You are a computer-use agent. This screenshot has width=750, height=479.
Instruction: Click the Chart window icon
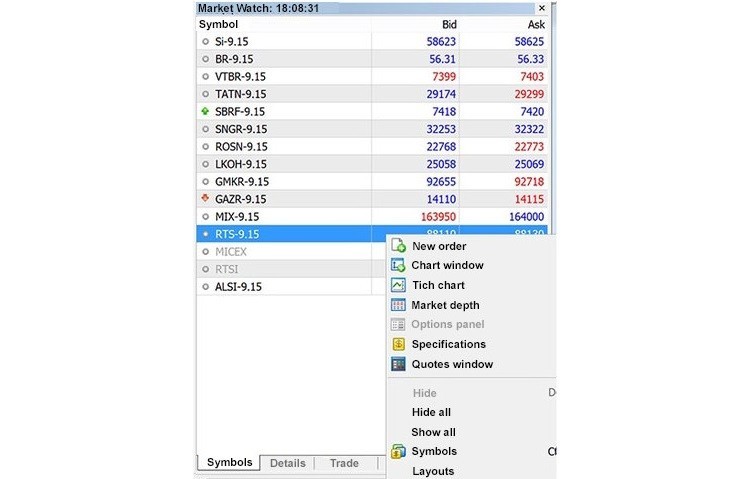coord(398,265)
